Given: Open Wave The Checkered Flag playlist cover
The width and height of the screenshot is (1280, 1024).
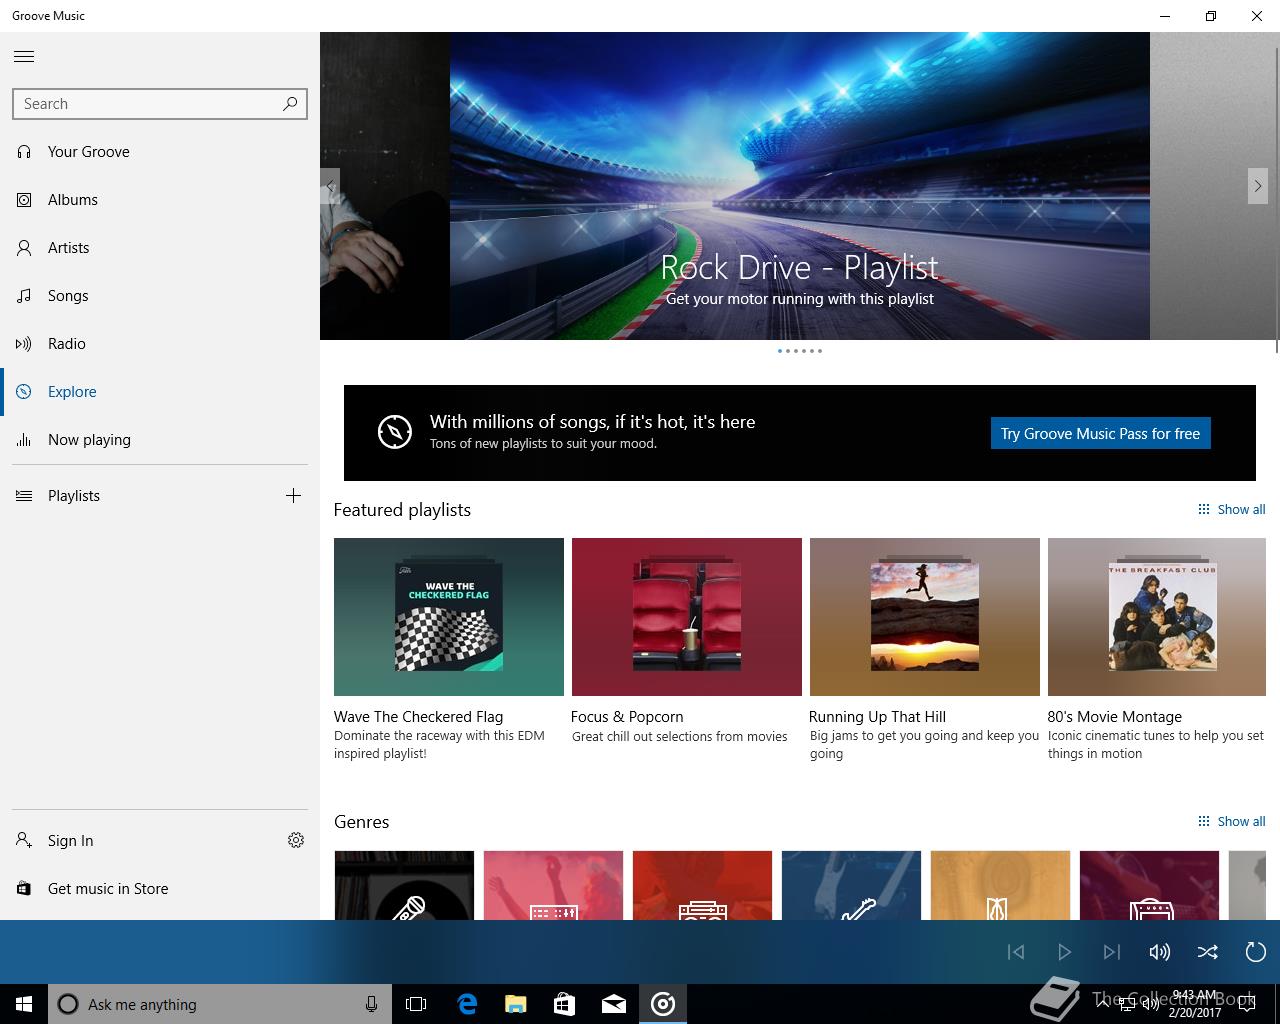Looking at the screenshot, I should 449,617.
